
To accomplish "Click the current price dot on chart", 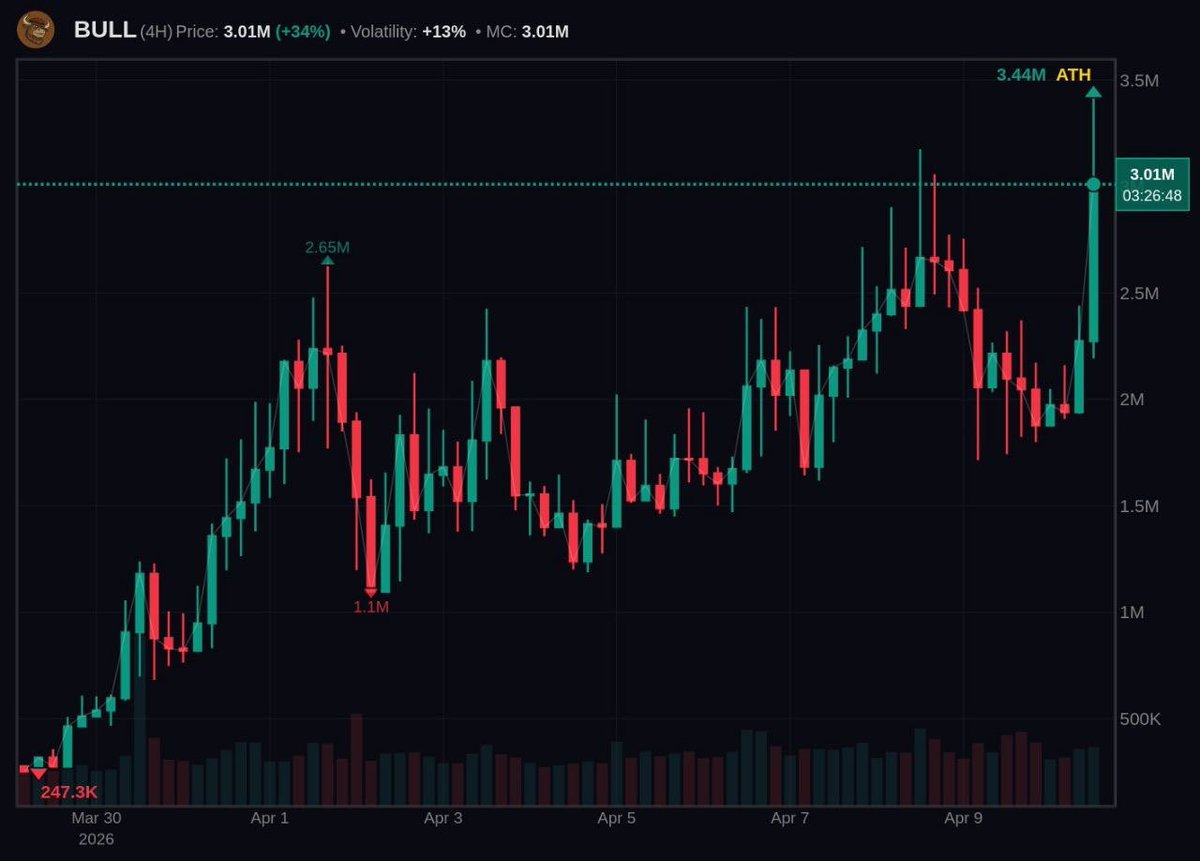I will tap(1093, 184).
